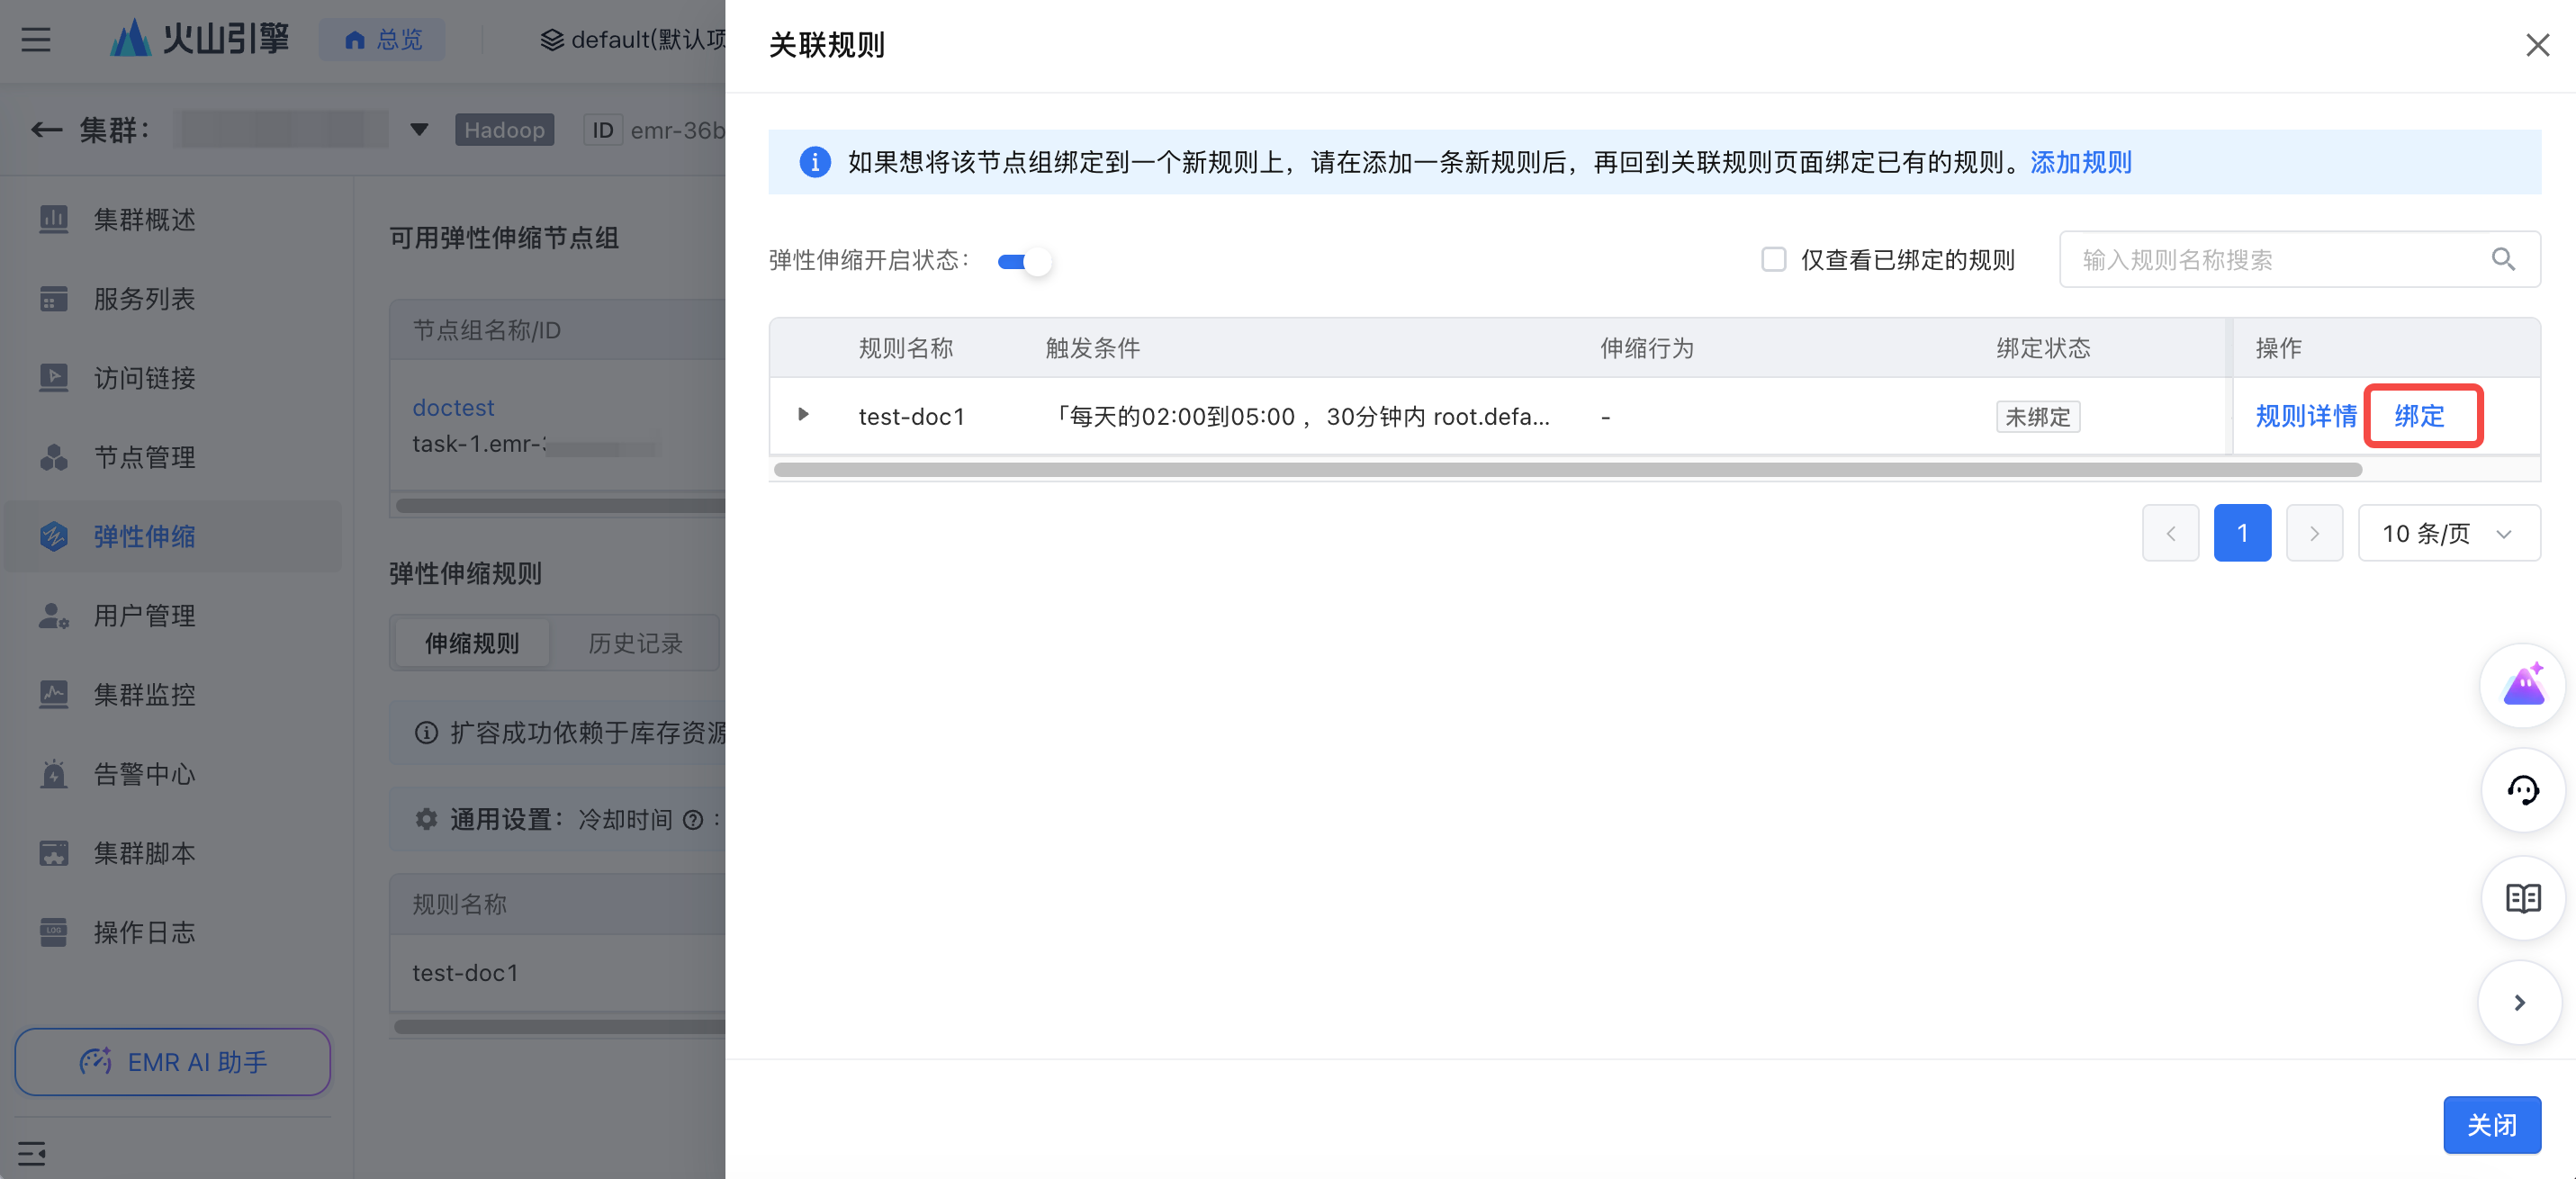Select page 1 in pagination
Screen dimensions: 2576x1179
click(2242, 533)
